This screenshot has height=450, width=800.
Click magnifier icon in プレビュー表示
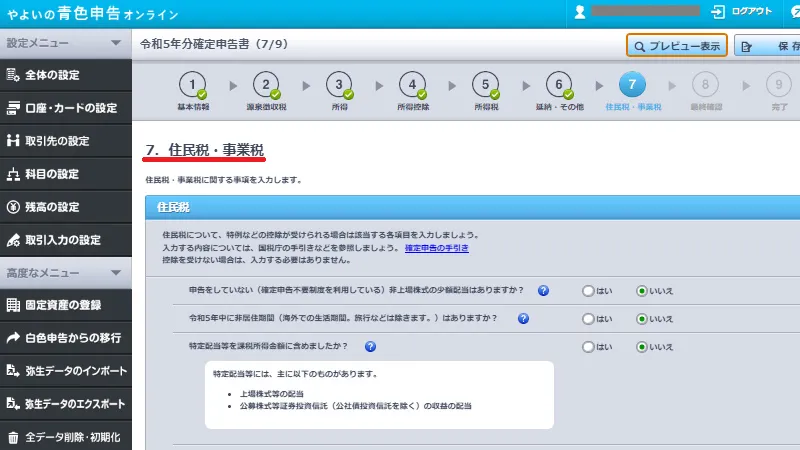coord(639,46)
